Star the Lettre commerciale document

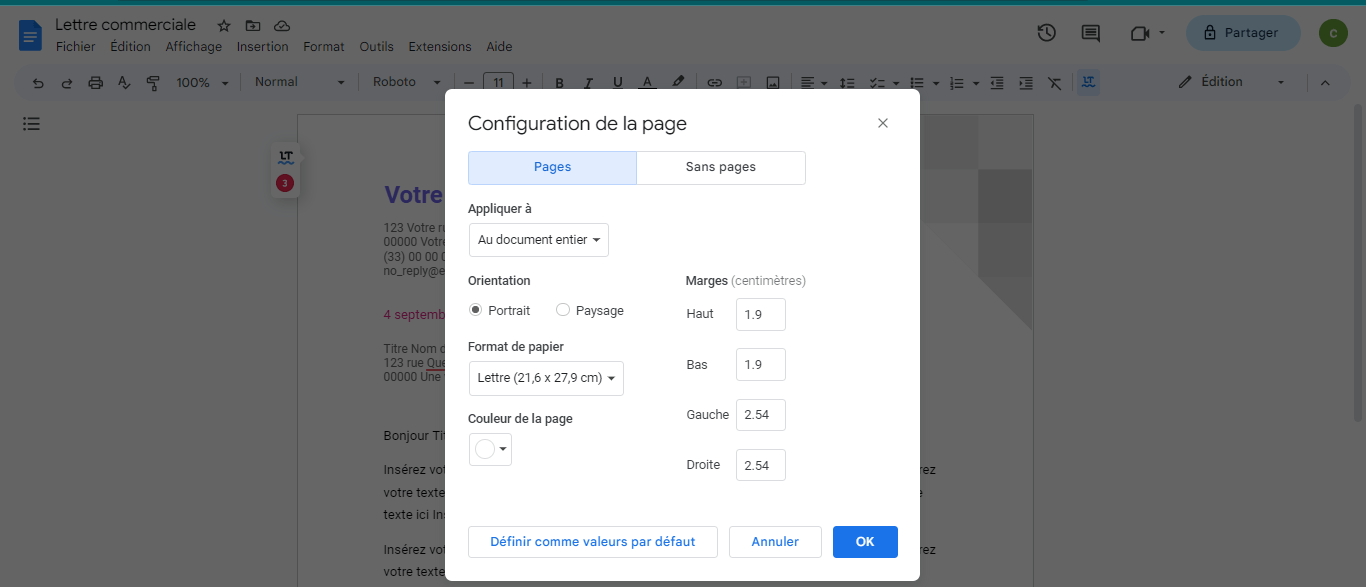[224, 25]
